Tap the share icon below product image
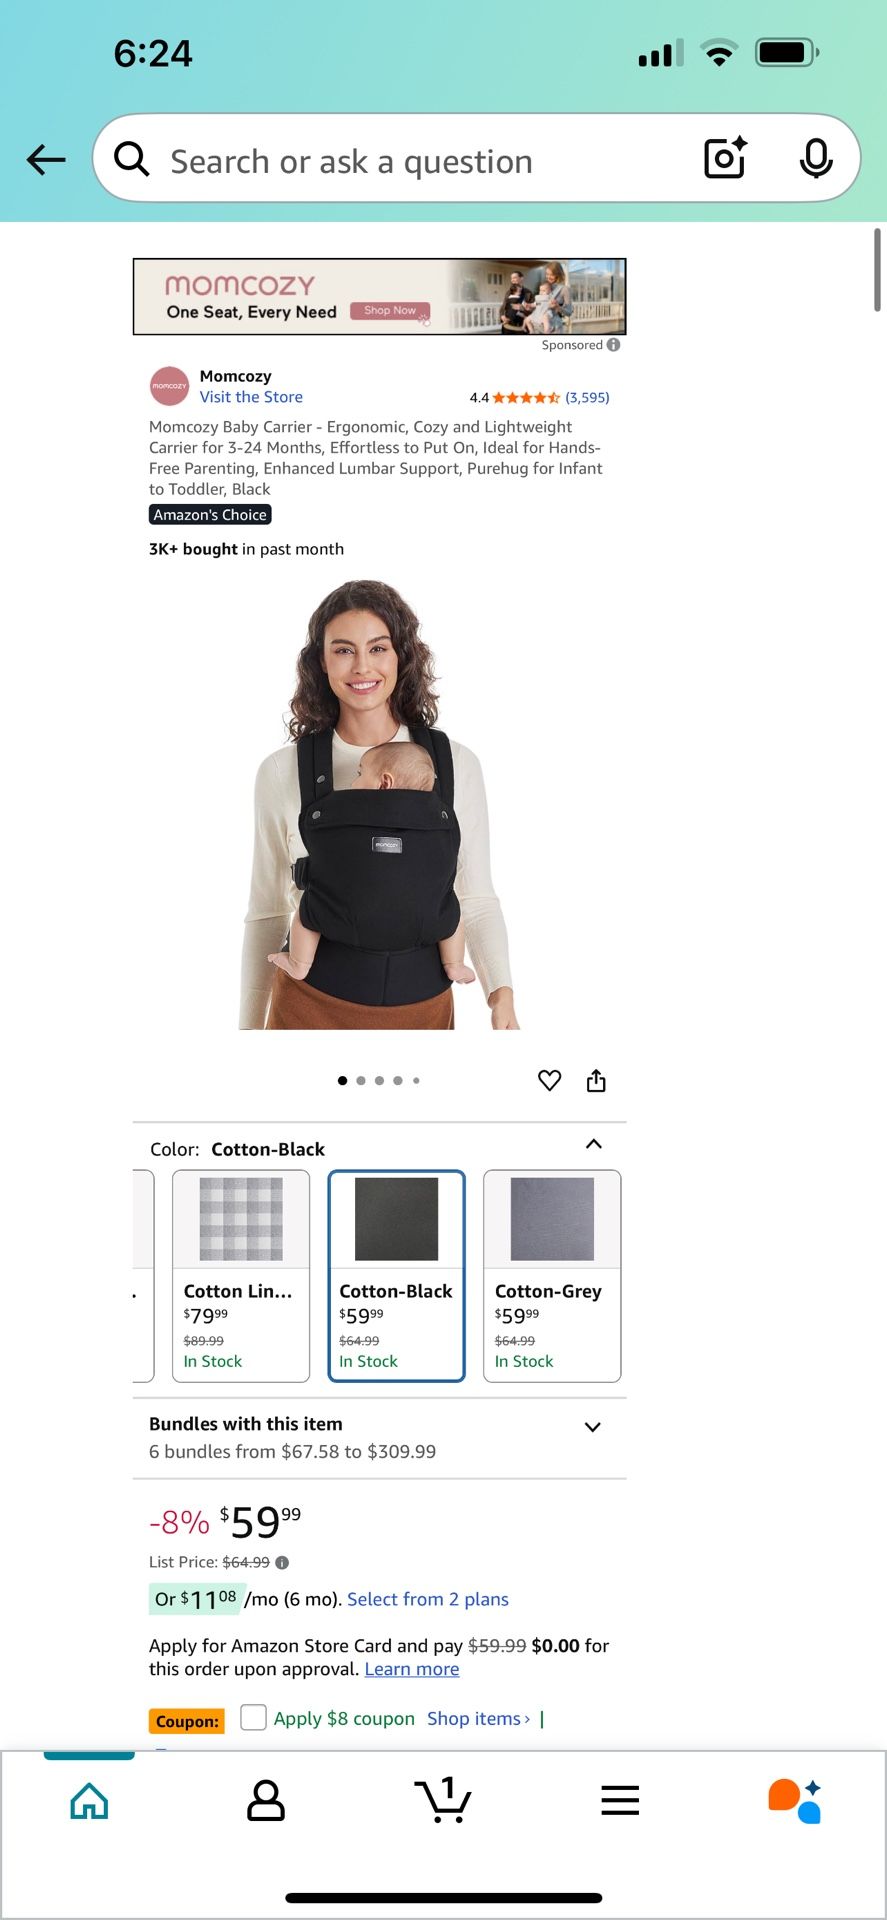The image size is (887, 1920). click(596, 1080)
